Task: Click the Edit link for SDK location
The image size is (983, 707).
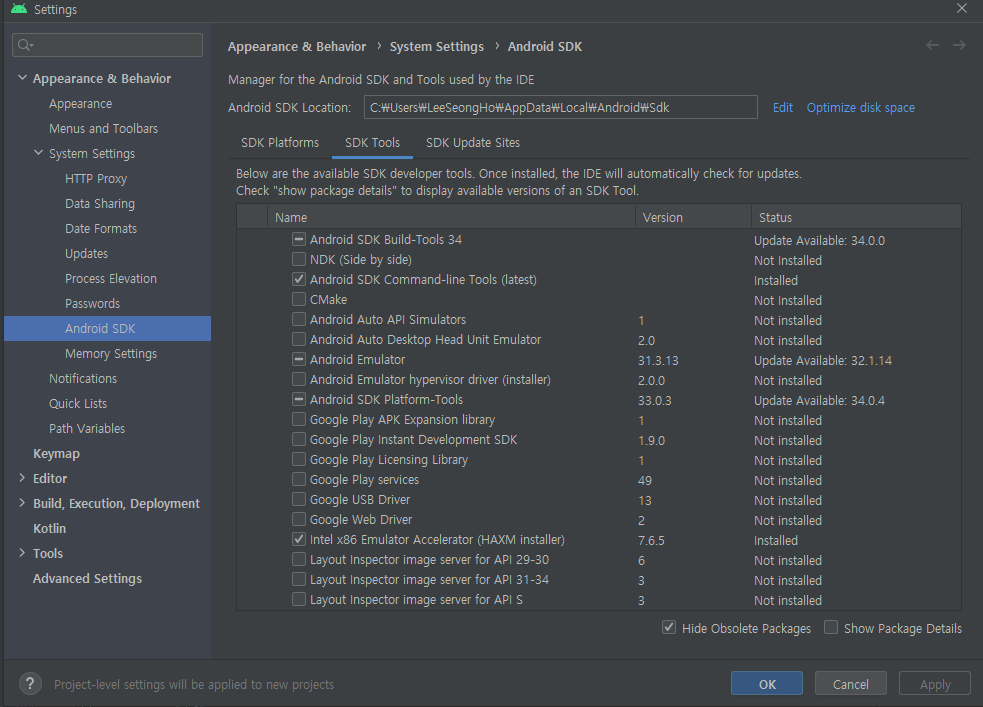Action: point(782,108)
